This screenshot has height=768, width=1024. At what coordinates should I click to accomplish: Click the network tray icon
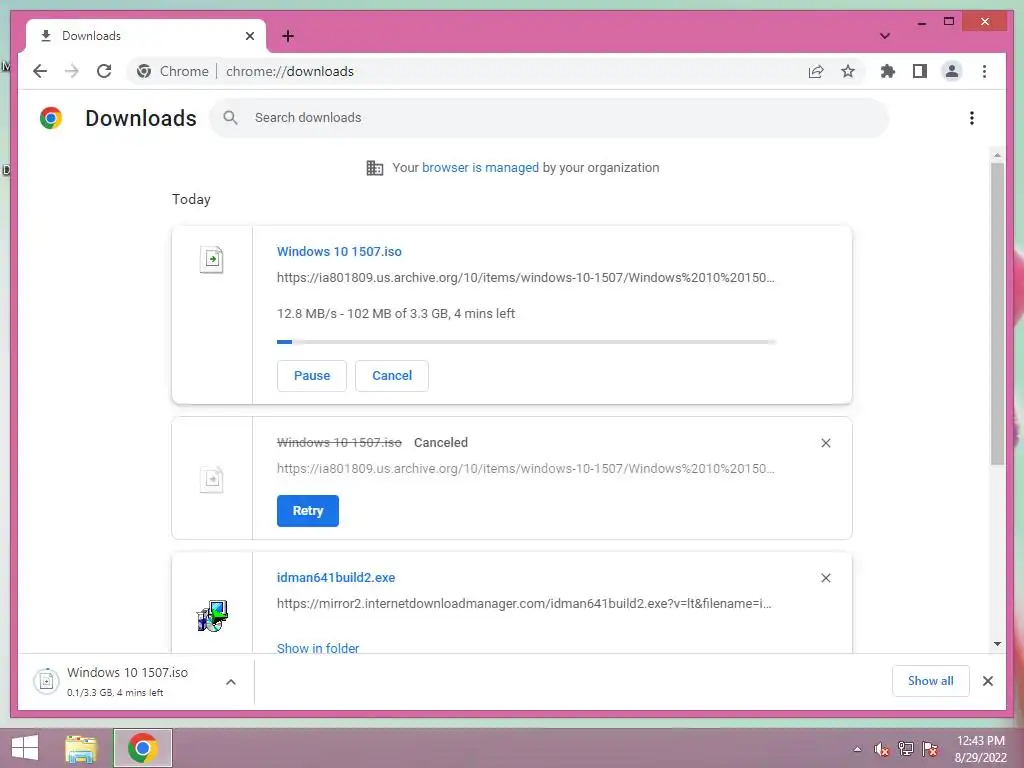tap(906, 749)
